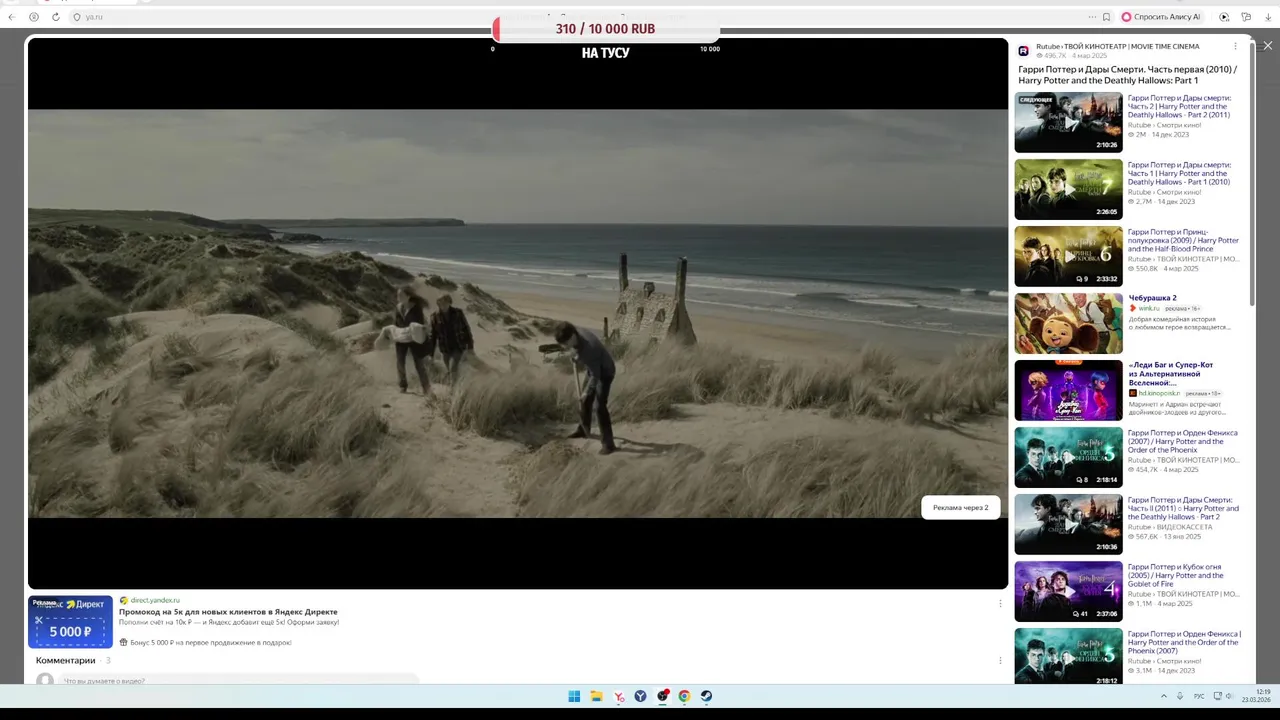
Task: Open 'Гарри Поттер и Принц-полукровка (2009)' title
Action: pos(1183,240)
